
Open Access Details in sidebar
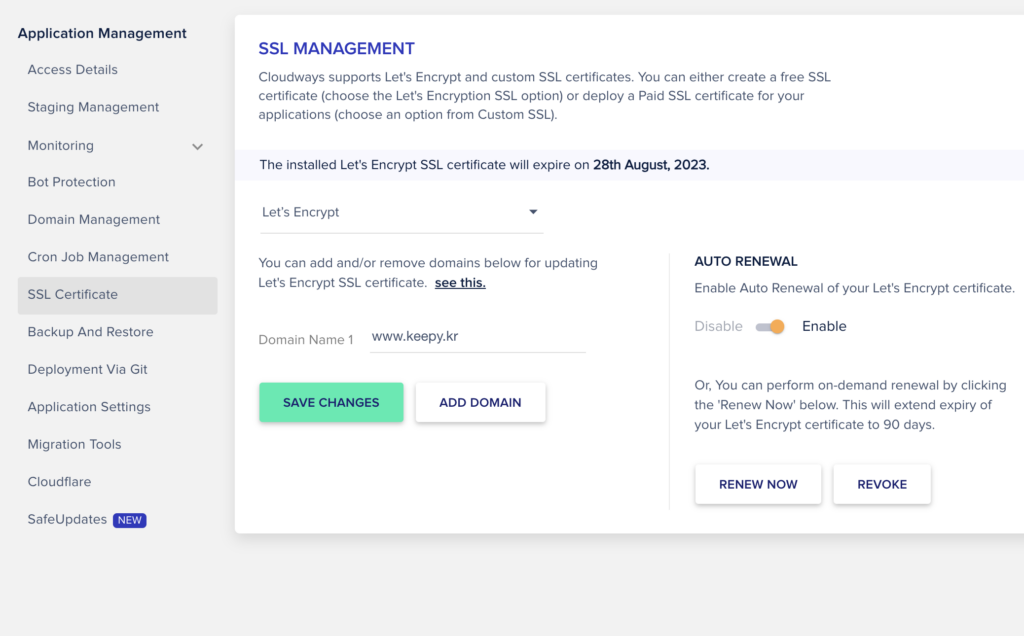pyautogui.click(x=72, y=70)
